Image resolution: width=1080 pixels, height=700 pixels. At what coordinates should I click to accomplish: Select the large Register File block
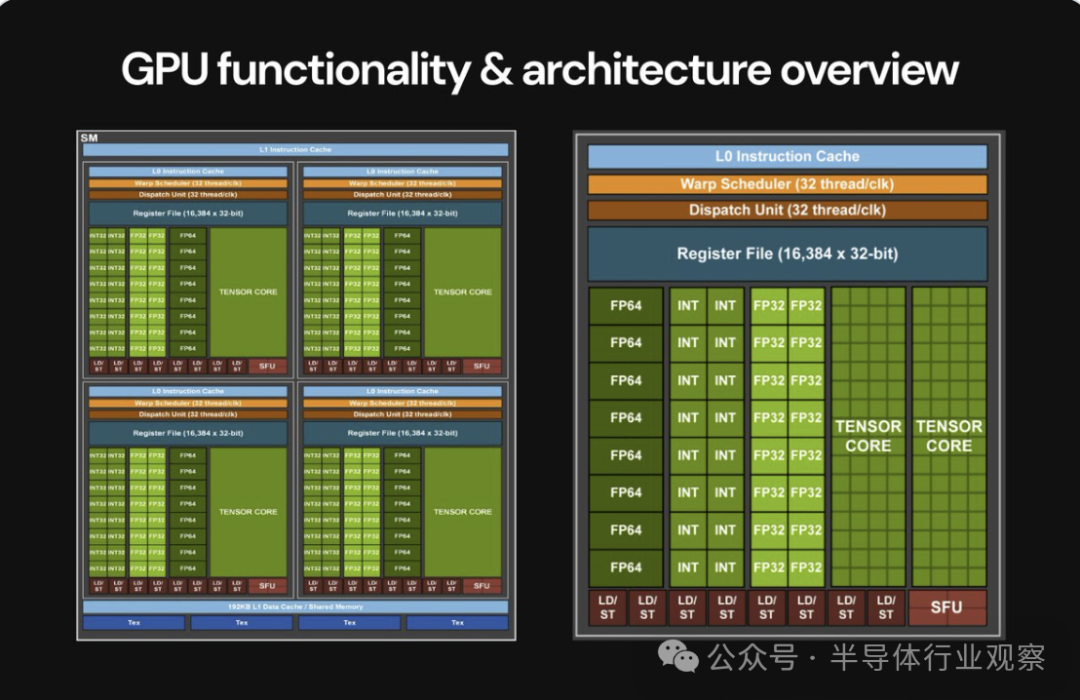787,254
